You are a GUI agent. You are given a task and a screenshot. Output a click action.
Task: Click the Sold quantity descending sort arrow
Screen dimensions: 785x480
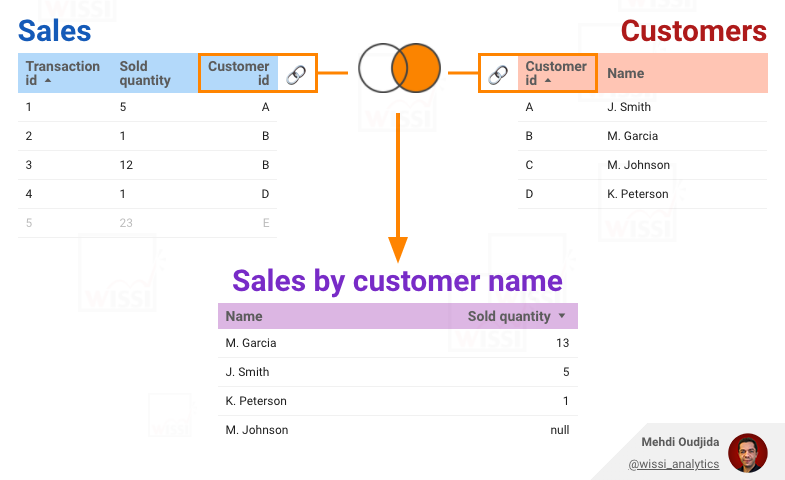pyautogui.click(x=562, y=316)
